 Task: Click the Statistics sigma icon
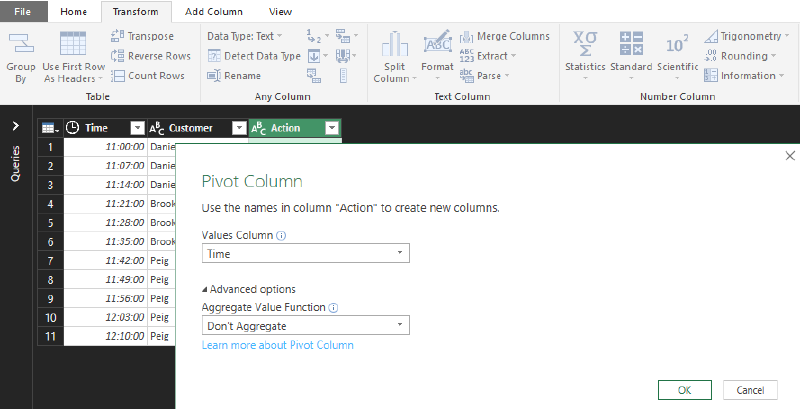click(585, 44)
